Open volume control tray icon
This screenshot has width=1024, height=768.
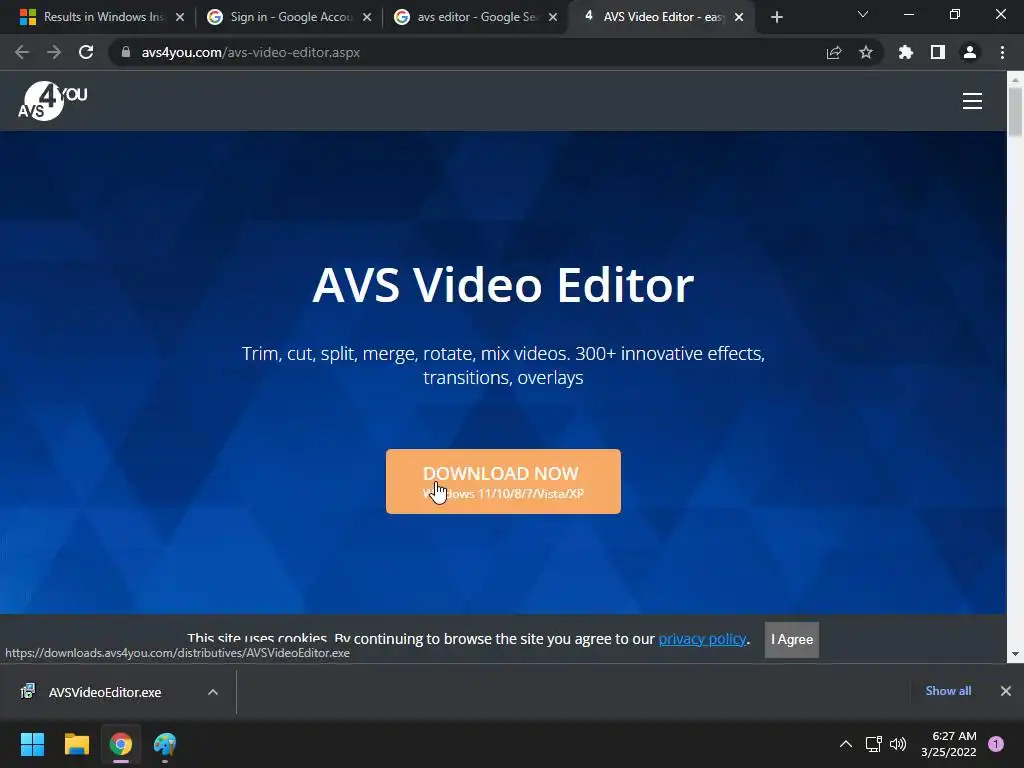click(898, 744)
